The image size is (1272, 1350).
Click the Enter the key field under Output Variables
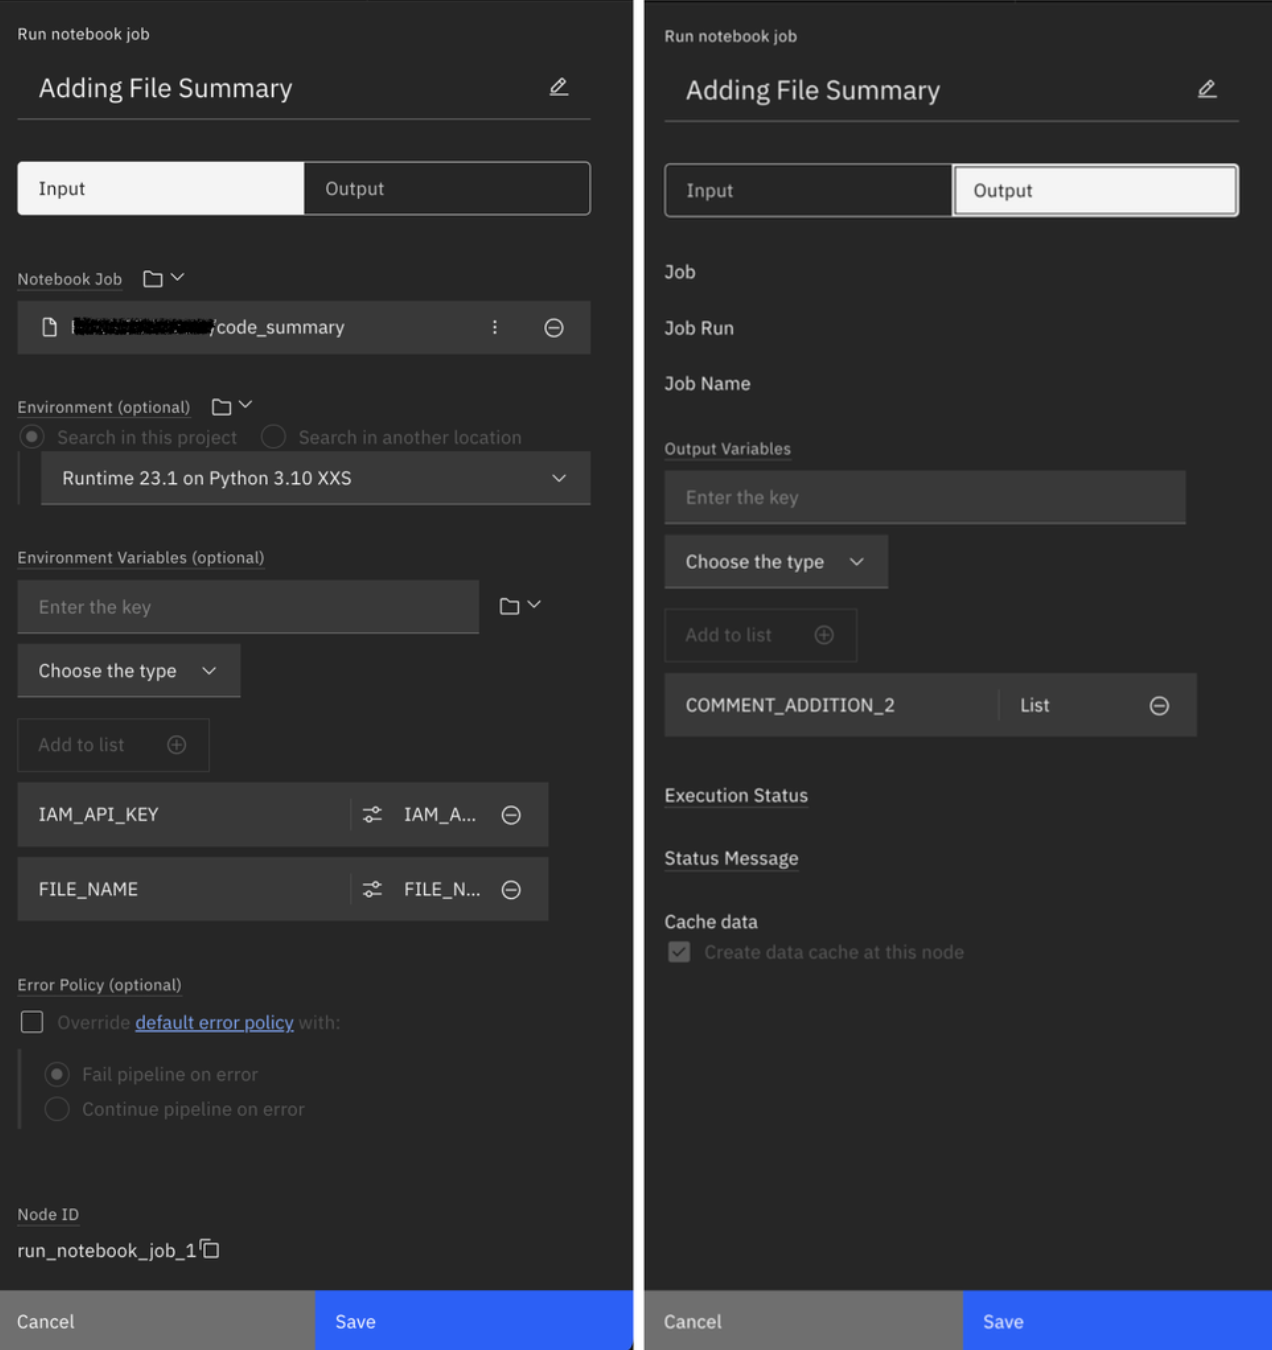(924, 497)
